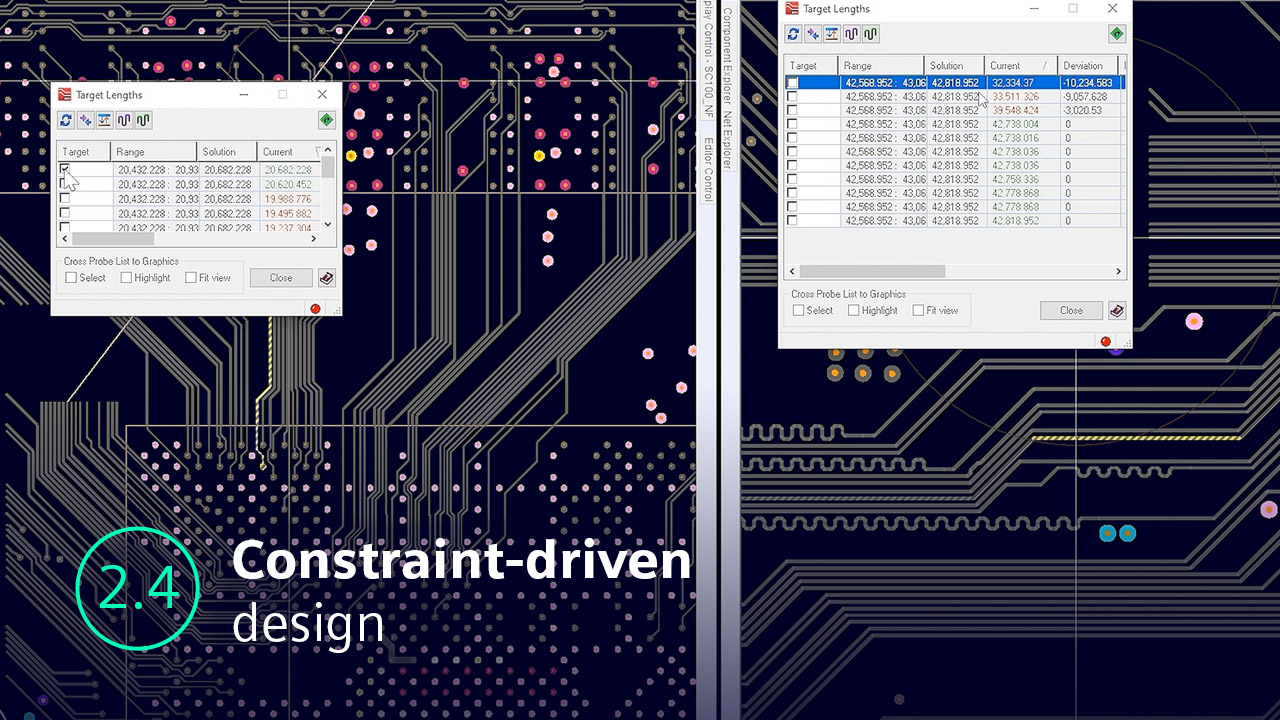Image resolution: width=1280 pixels, height=720 pixels.
Task: Enable Fit view checkbox in left dialog
Action: click(x=191, y=278)
